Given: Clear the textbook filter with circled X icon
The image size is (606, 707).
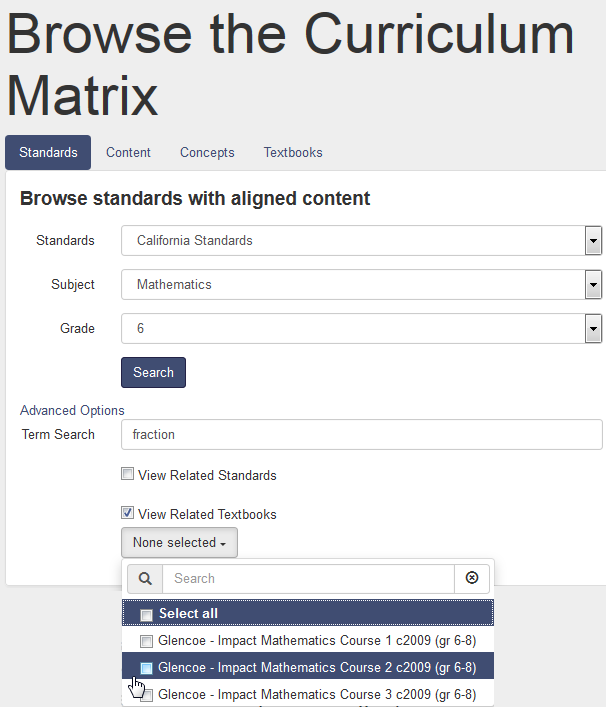Looking at the screenshot, I should click(472, 578).
